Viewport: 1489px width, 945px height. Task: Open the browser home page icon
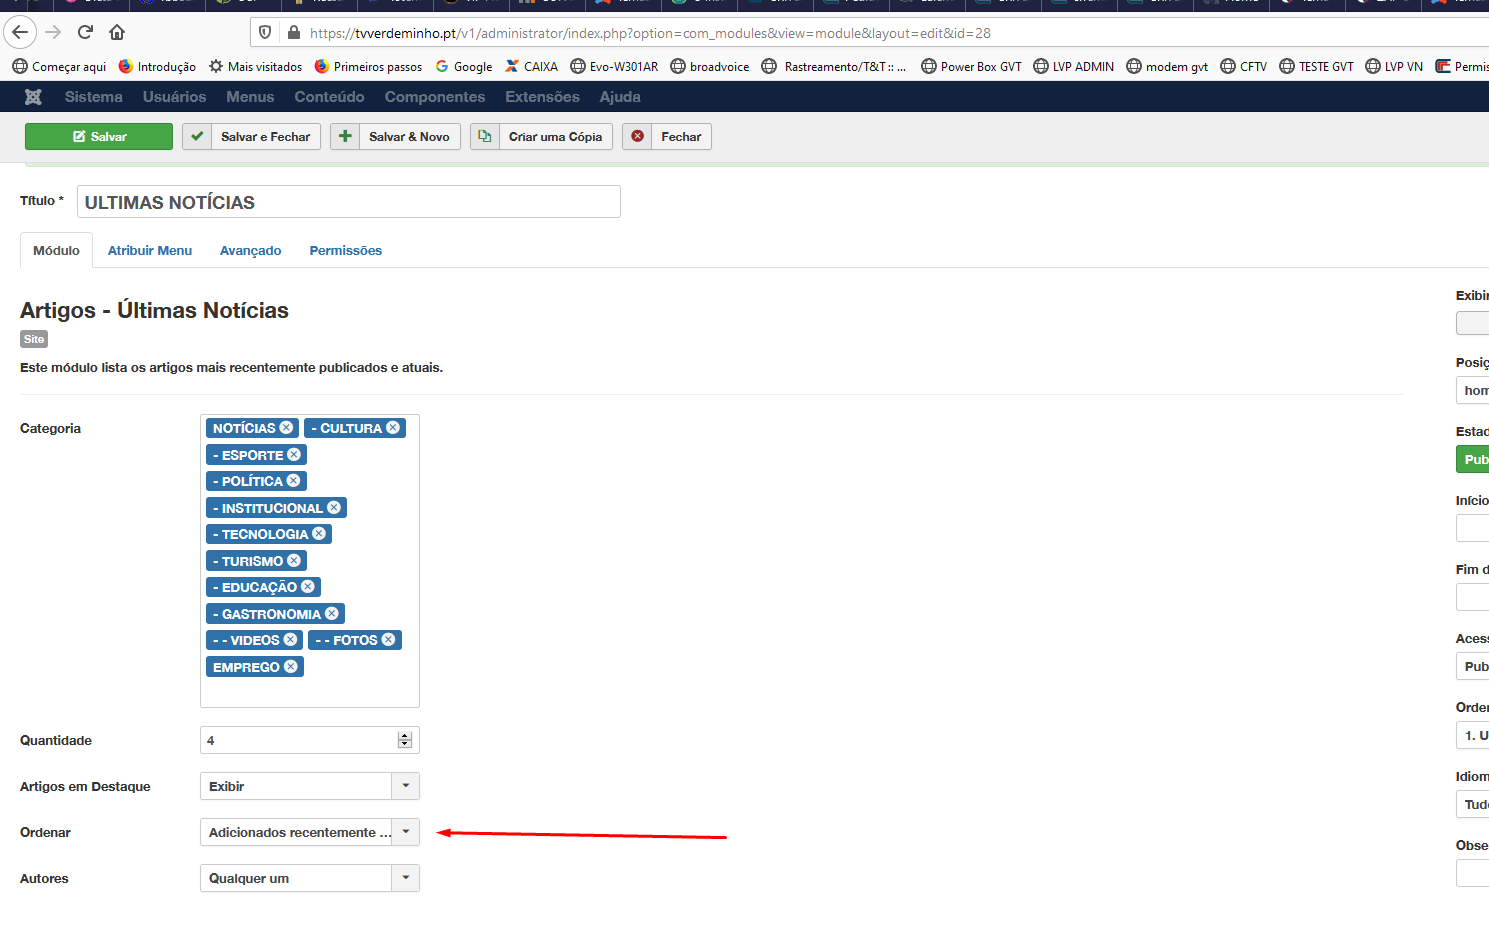pyautogui.click(x=117, y=32)
